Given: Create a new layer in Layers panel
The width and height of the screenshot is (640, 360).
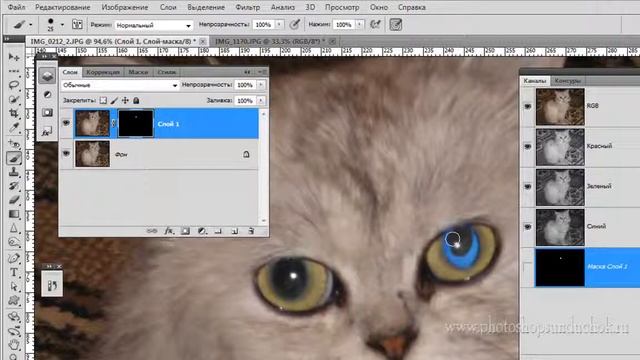Looking at the screenshot, I should (235, 231).
